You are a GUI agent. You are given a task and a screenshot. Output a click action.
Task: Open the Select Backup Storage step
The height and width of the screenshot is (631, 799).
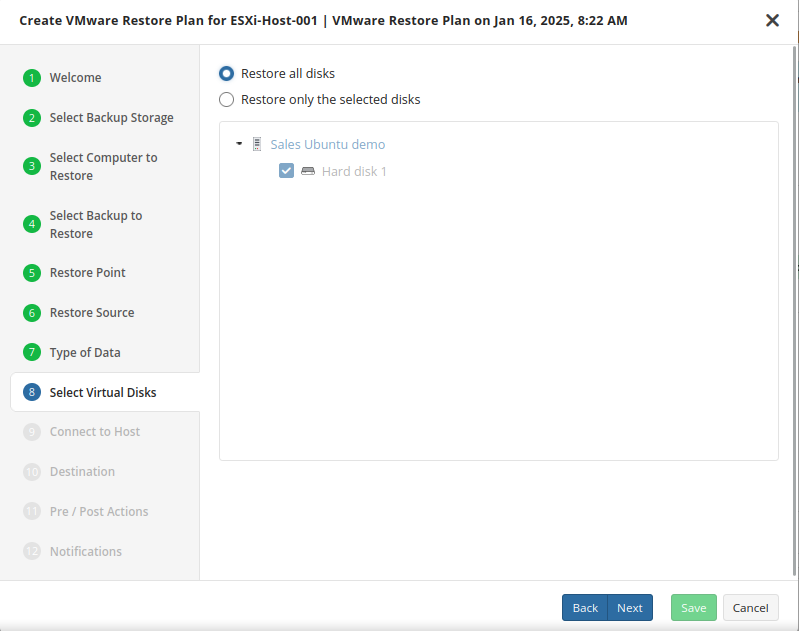tap(111, 118)
